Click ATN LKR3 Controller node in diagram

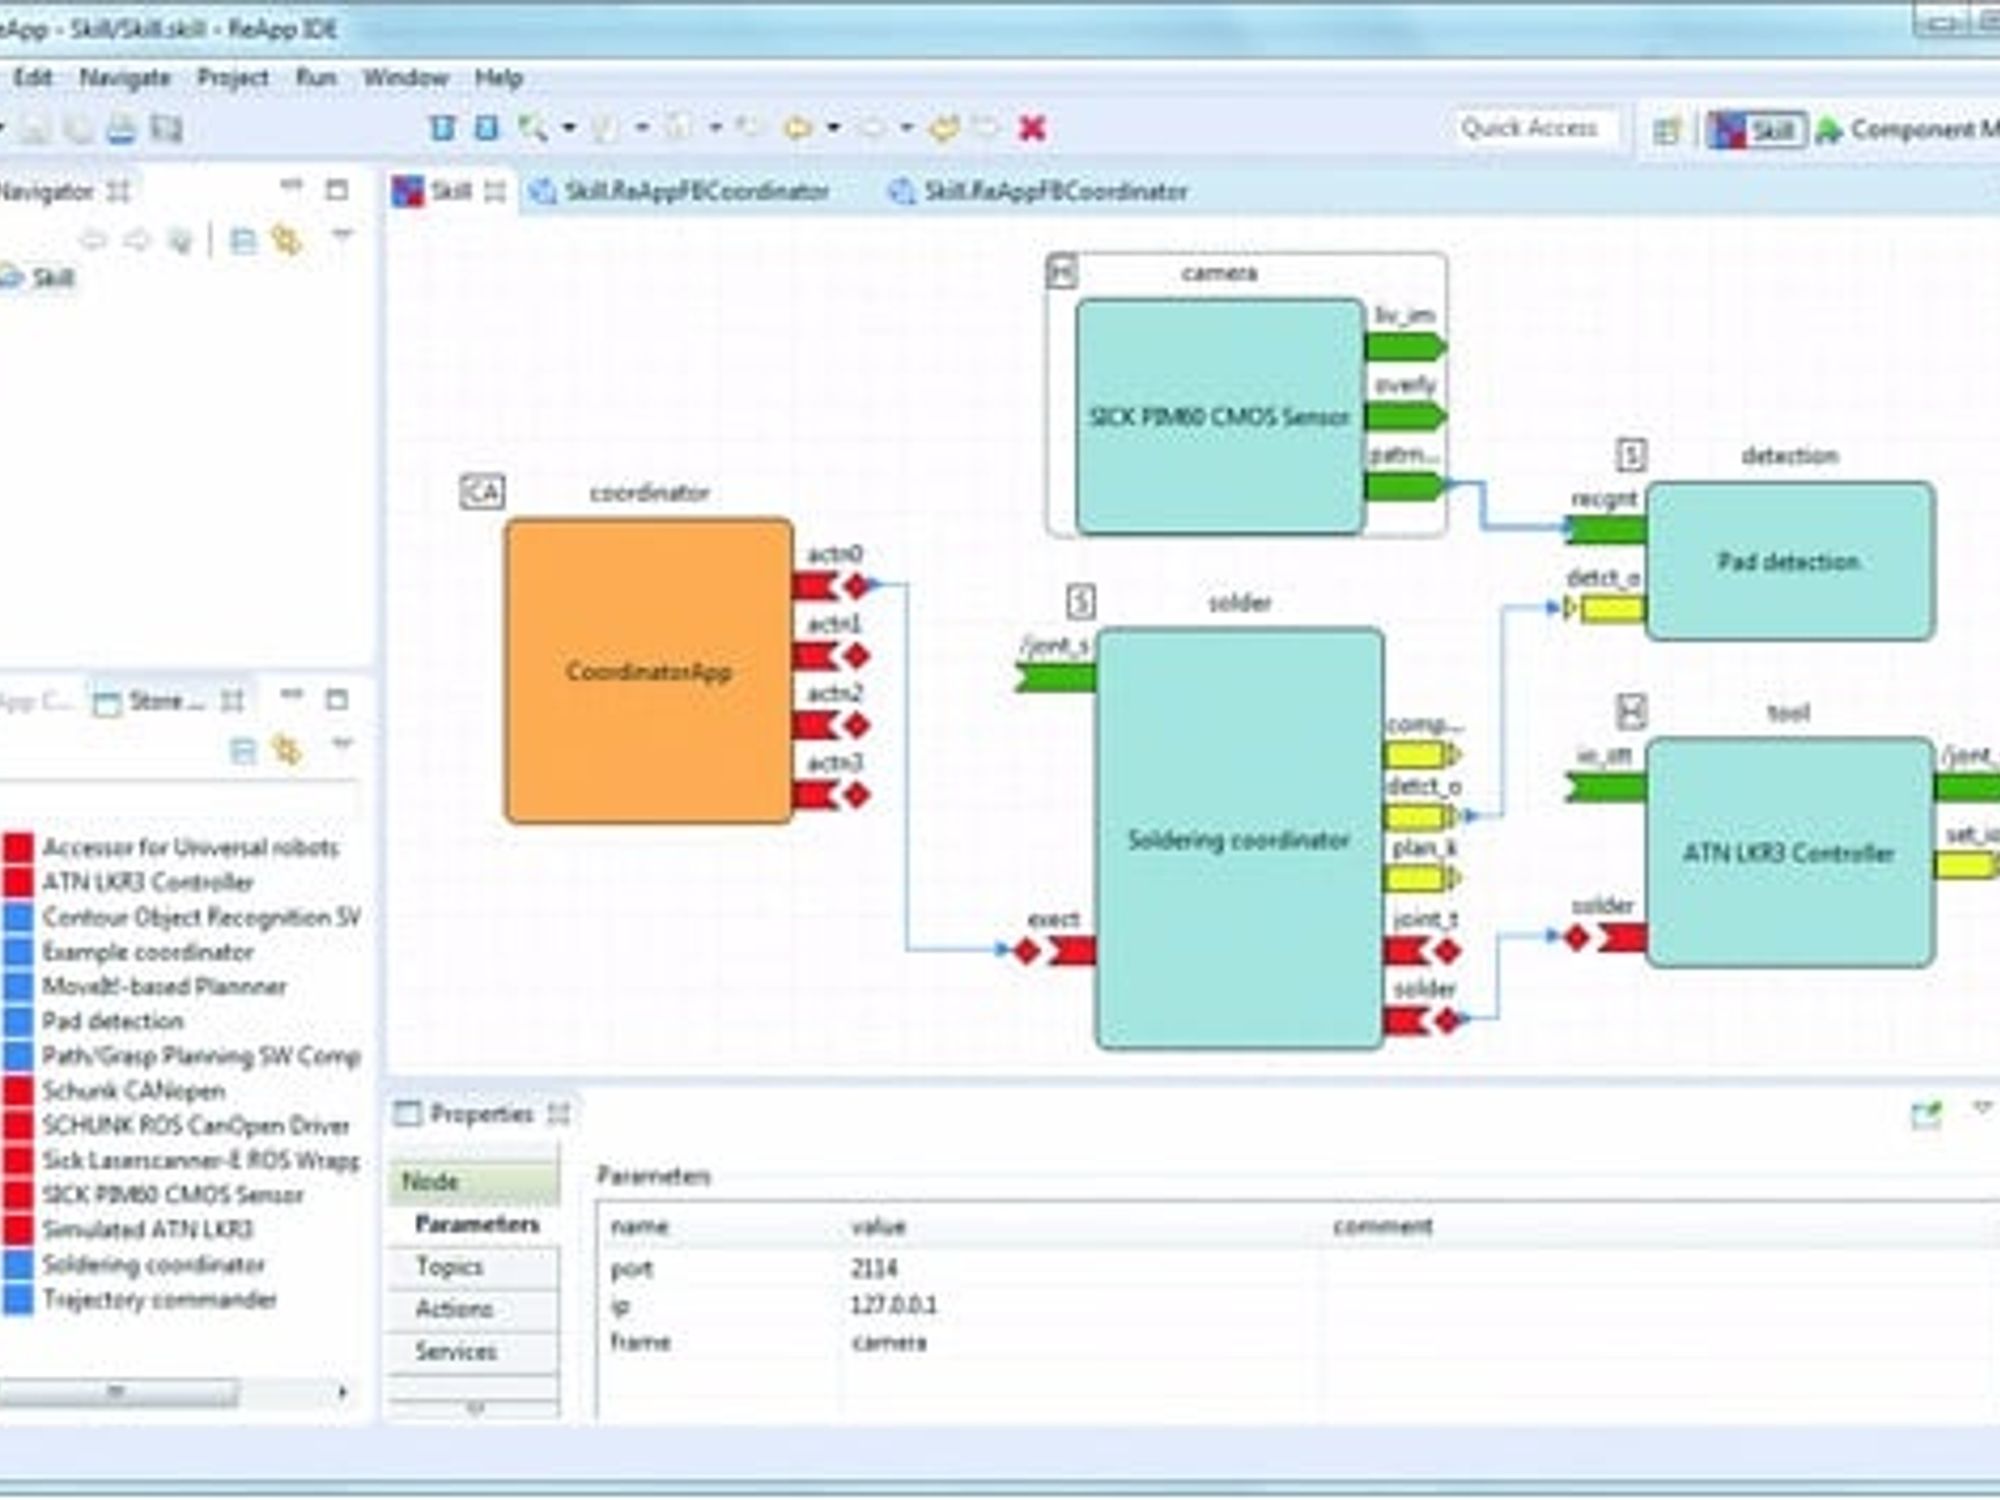[1790, 852]
